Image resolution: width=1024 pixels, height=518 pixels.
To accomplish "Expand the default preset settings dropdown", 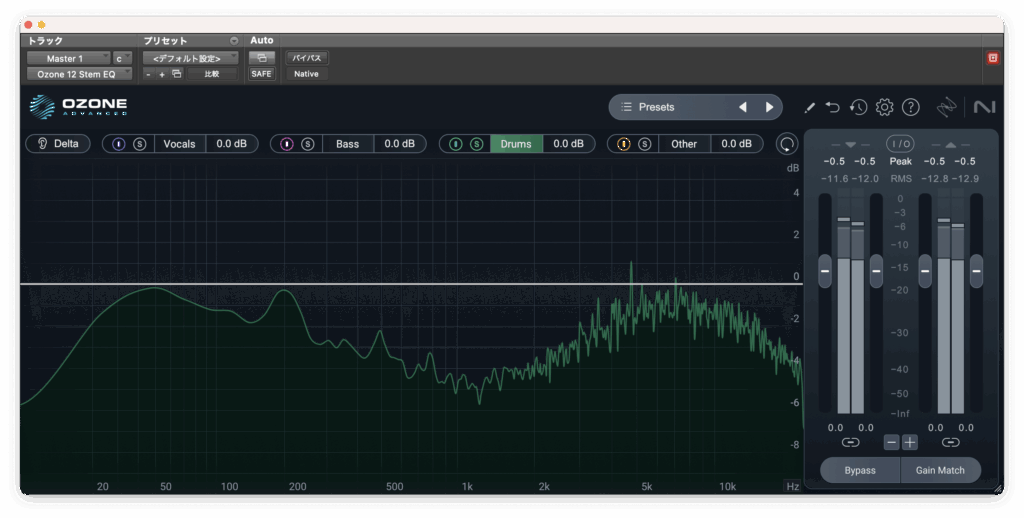I will pyautogui.click(x=190, y=59).
